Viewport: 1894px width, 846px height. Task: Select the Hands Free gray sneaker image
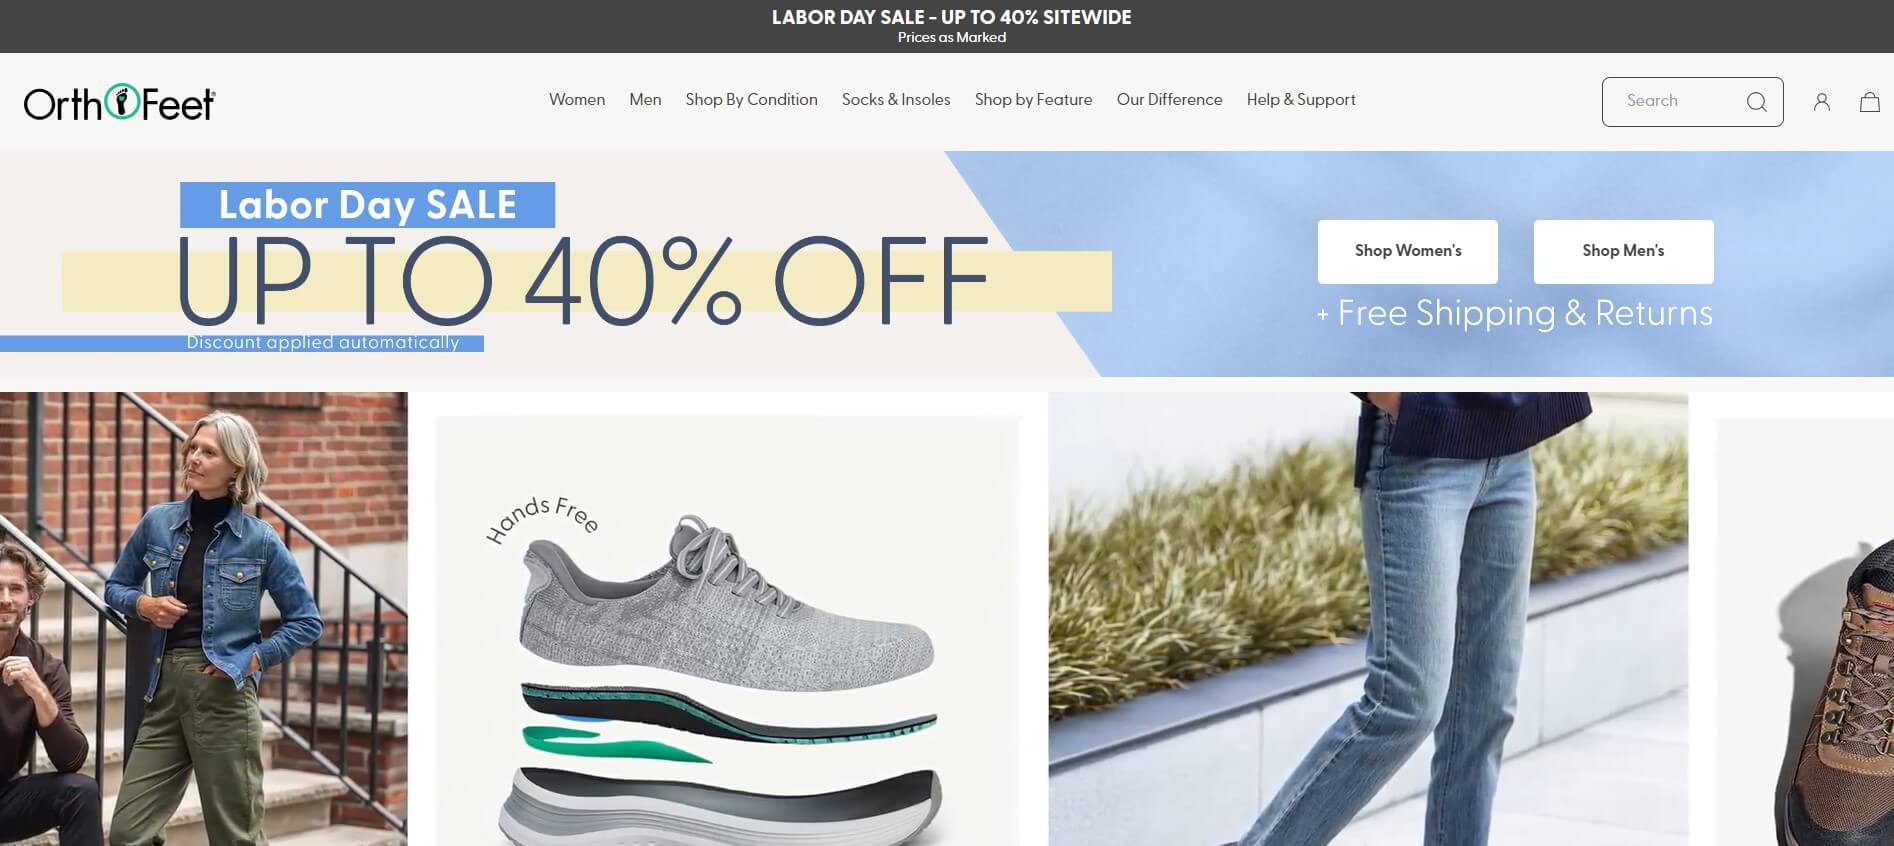tap(727, 632)
